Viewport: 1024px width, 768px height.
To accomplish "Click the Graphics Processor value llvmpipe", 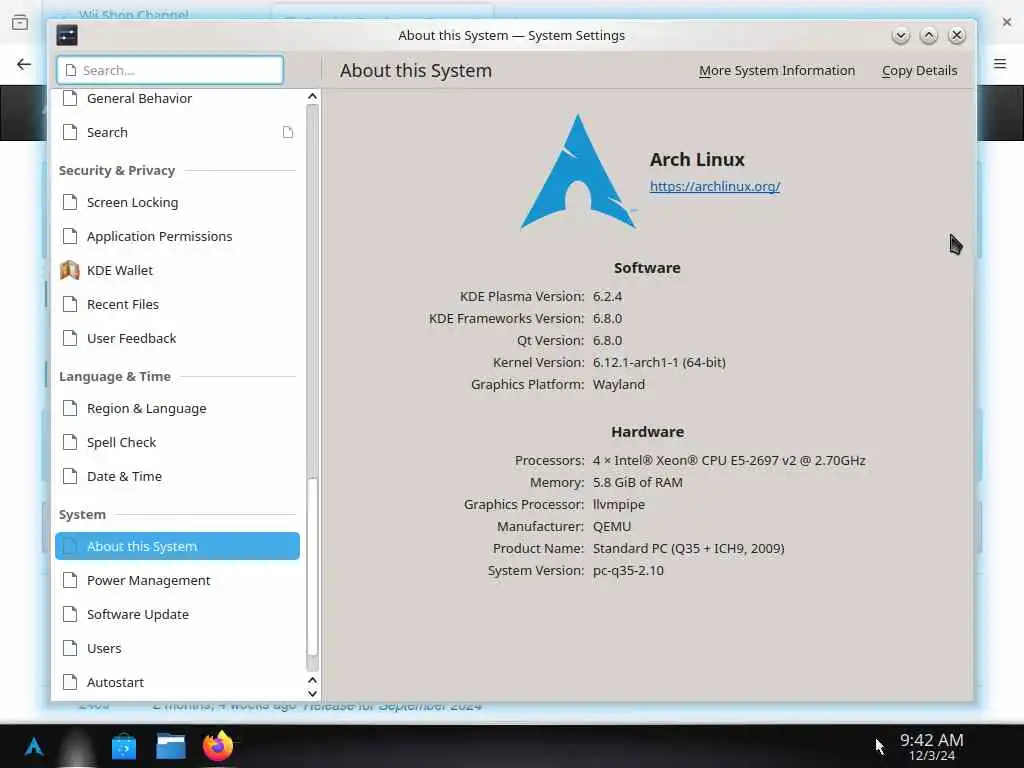I will click(x=618, y=505).
